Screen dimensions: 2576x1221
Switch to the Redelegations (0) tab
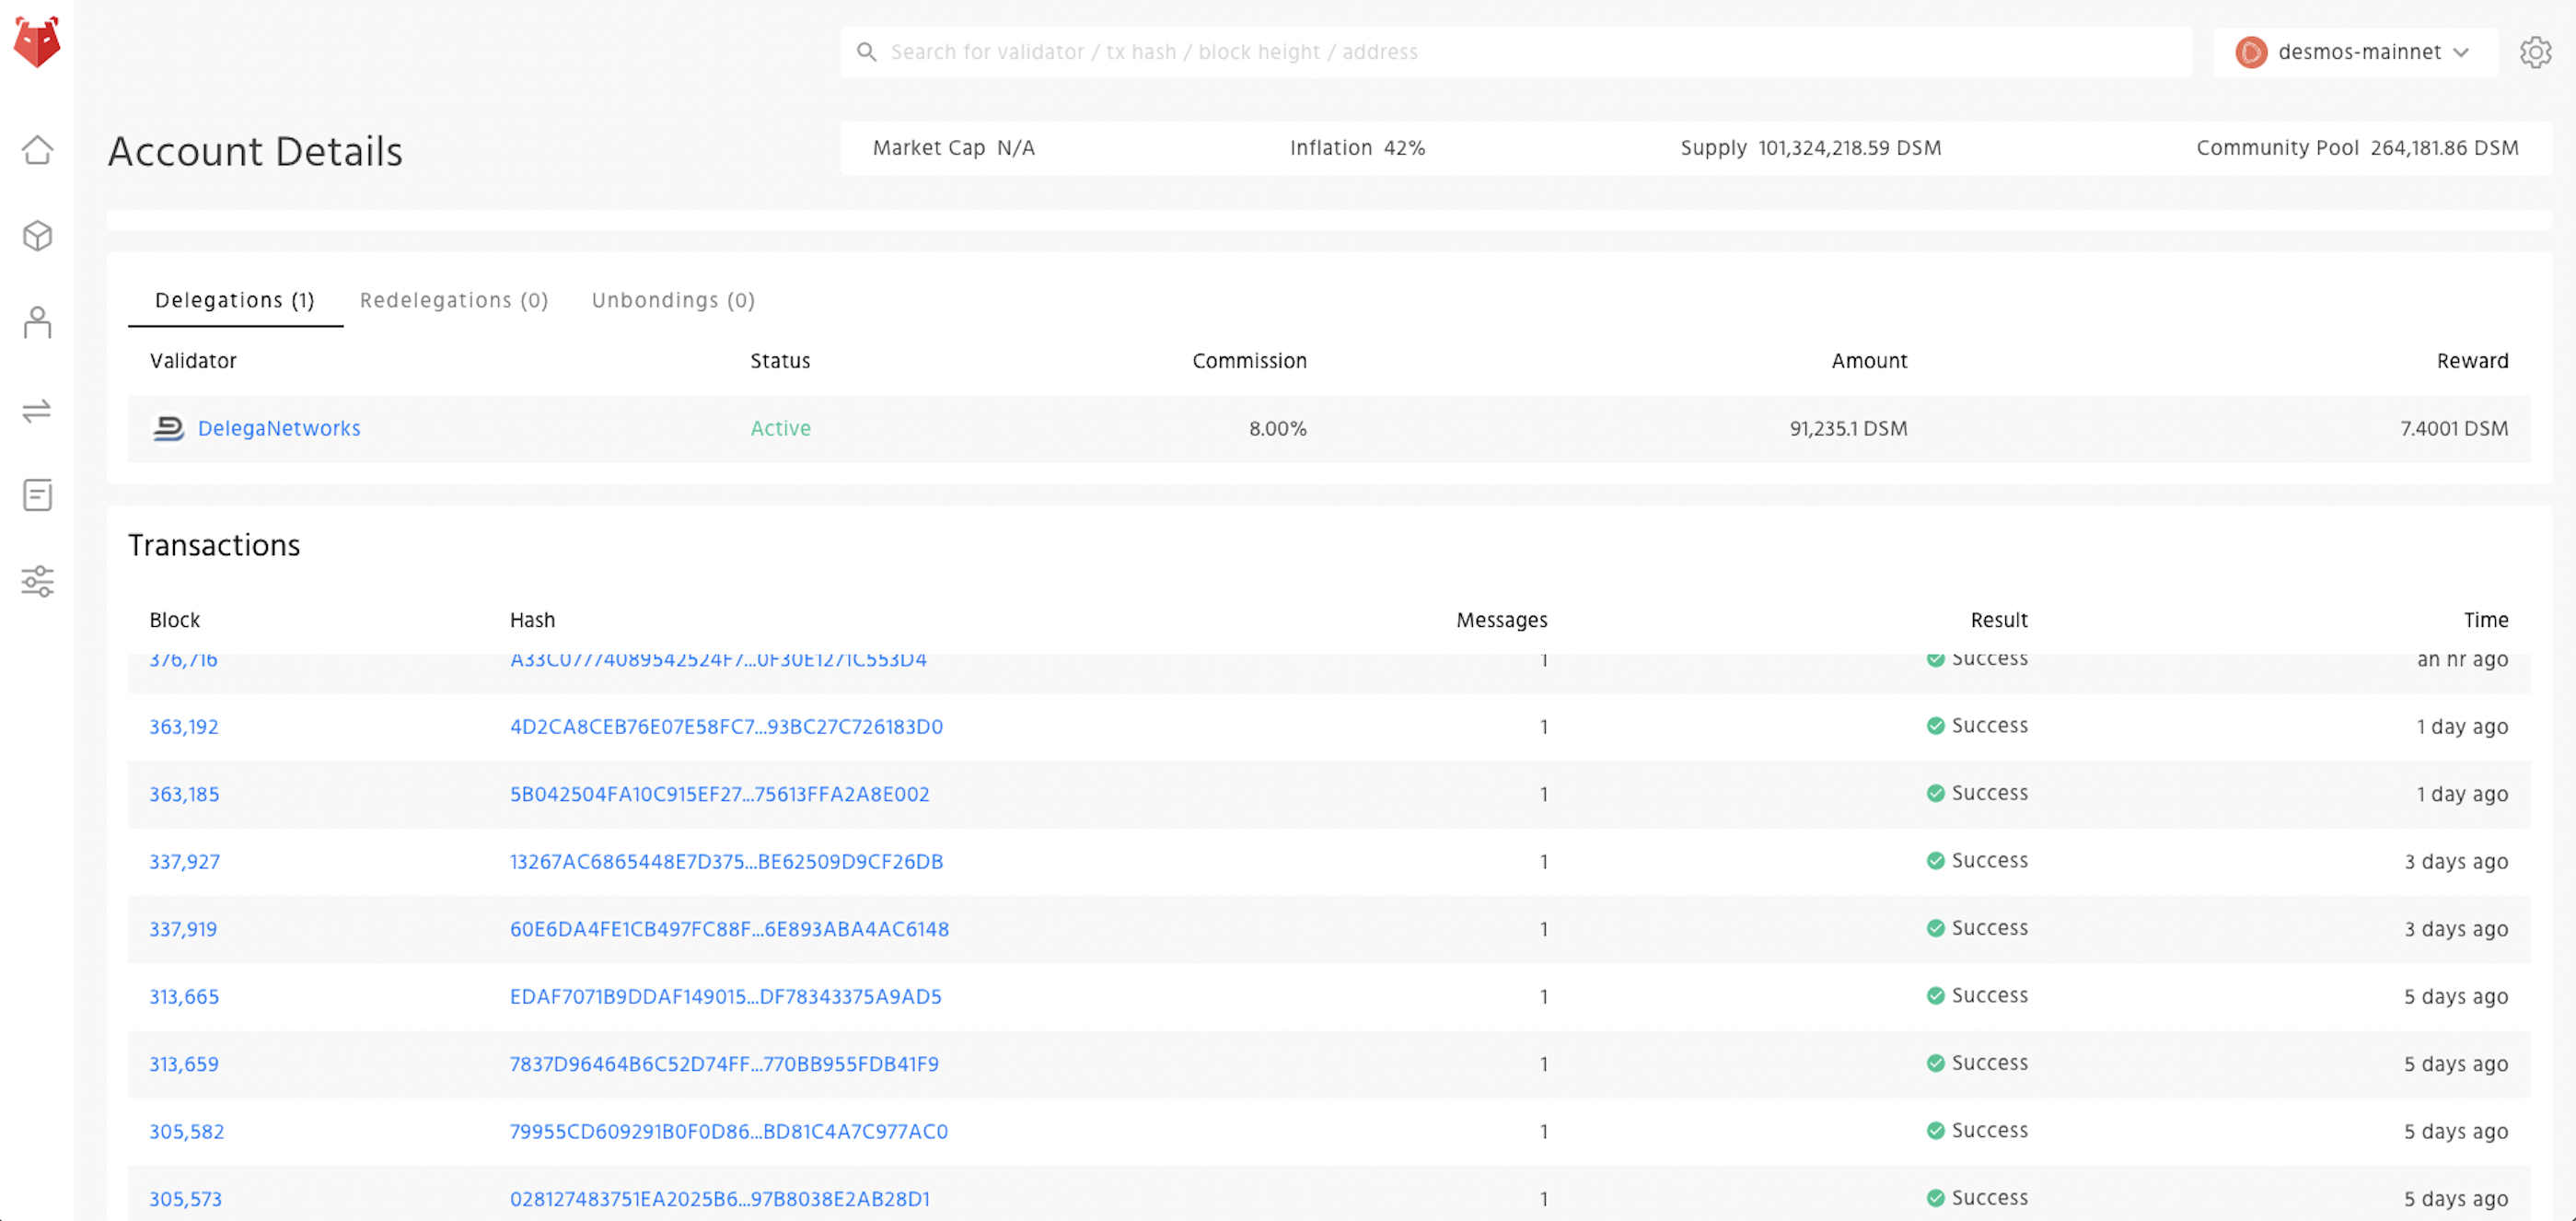[x=454, y=300]
